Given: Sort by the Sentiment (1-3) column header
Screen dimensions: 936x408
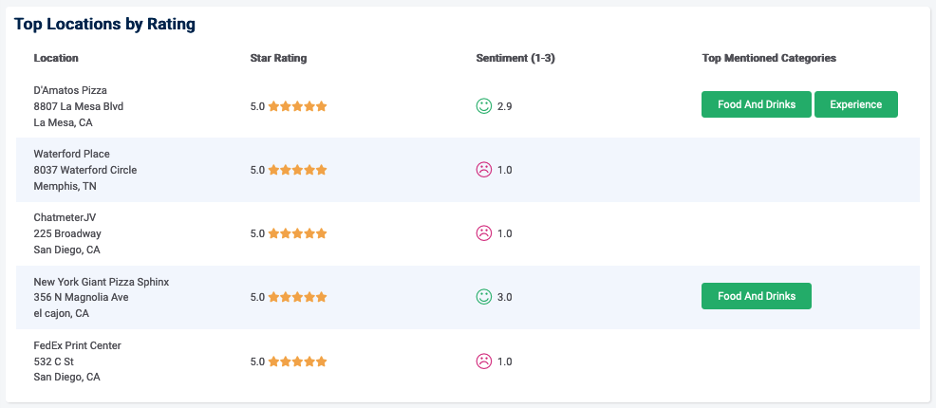Looking at the screenshot, I should 515,58.
